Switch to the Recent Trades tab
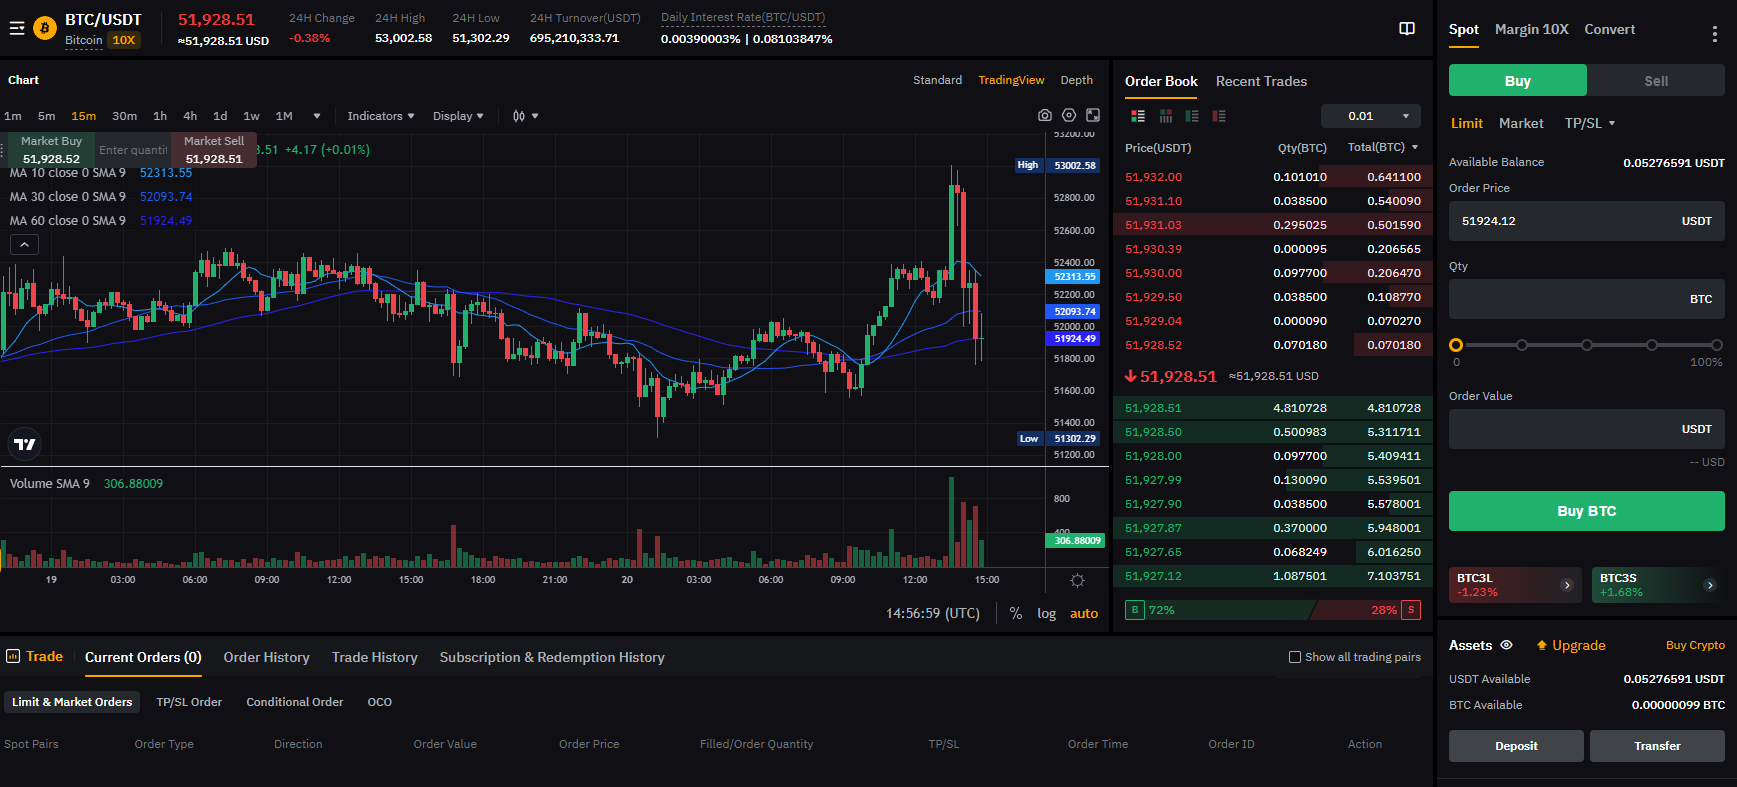This screenshot has width=1737, height=787. (x=1261, y=81)
